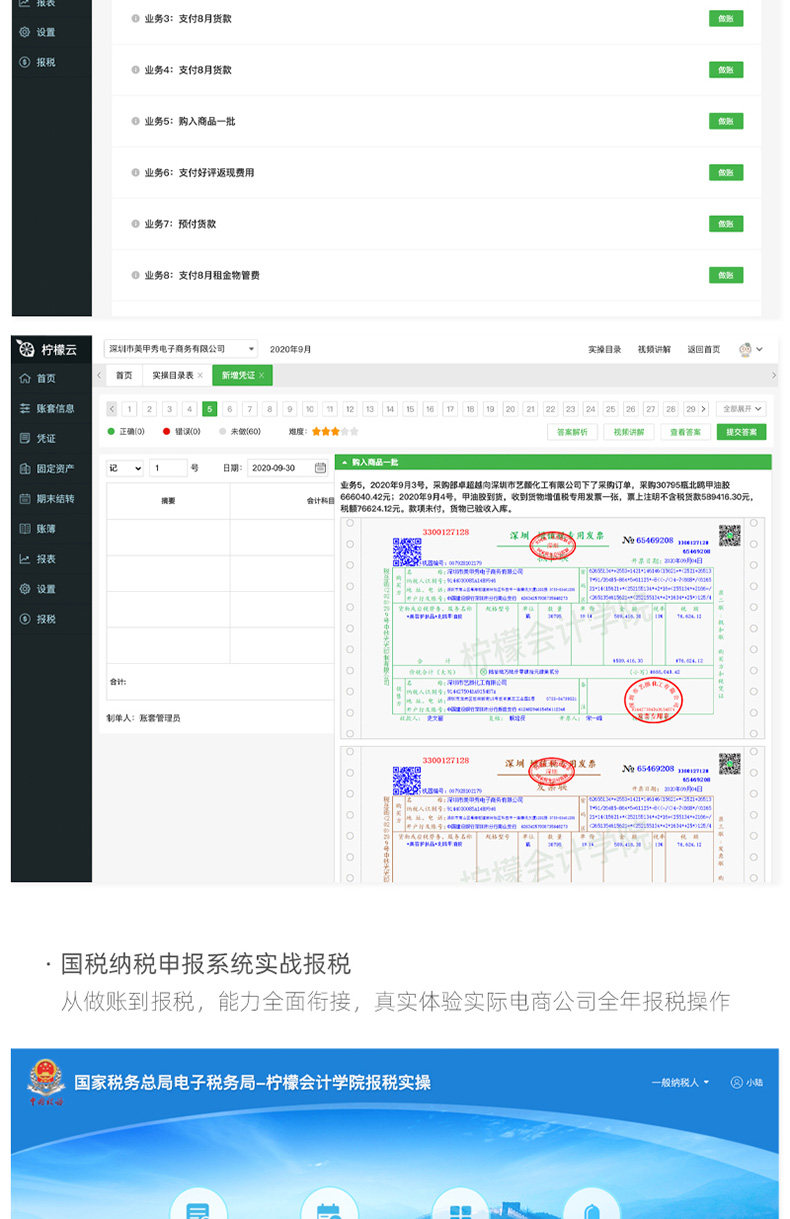Click the info icon beside 业务4
The height and width of the screenshot is (1219, 790).
pyautogui.click(x=136, y=70)
